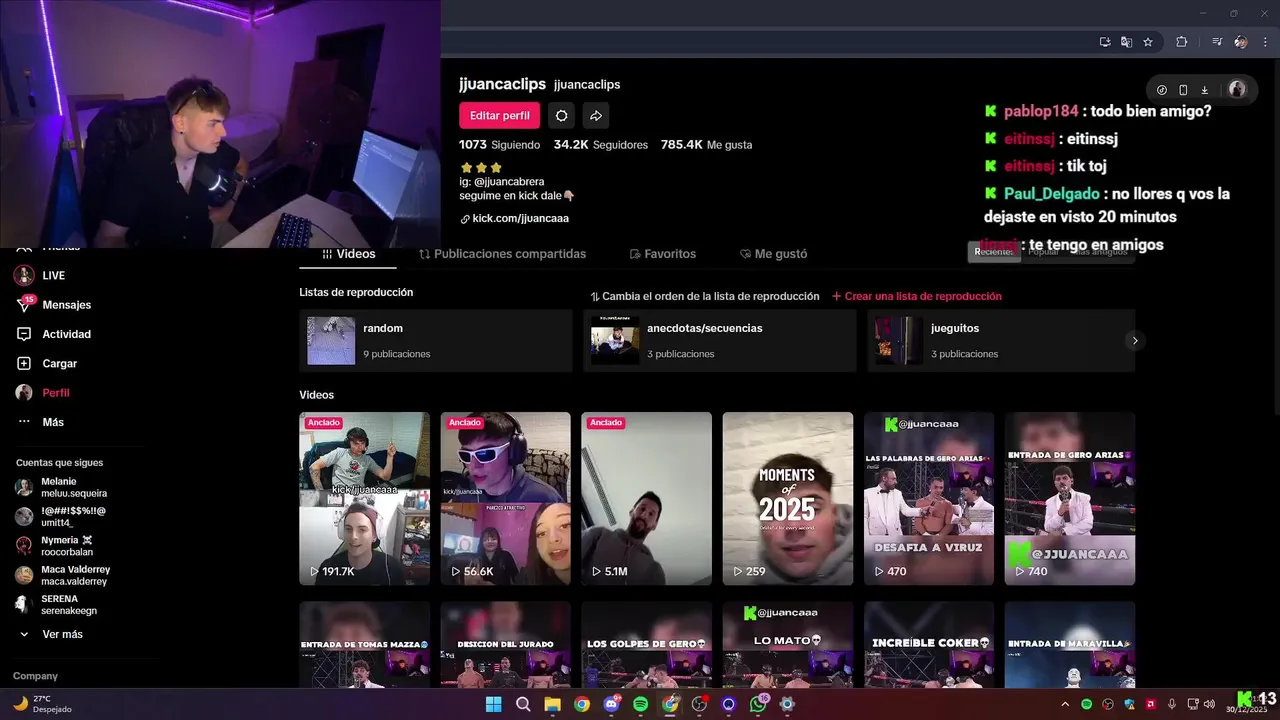This screenshot has width=1280, height=720.
Task: Open OBS Studio from the taskbar
Action: [x=699, y=704]
